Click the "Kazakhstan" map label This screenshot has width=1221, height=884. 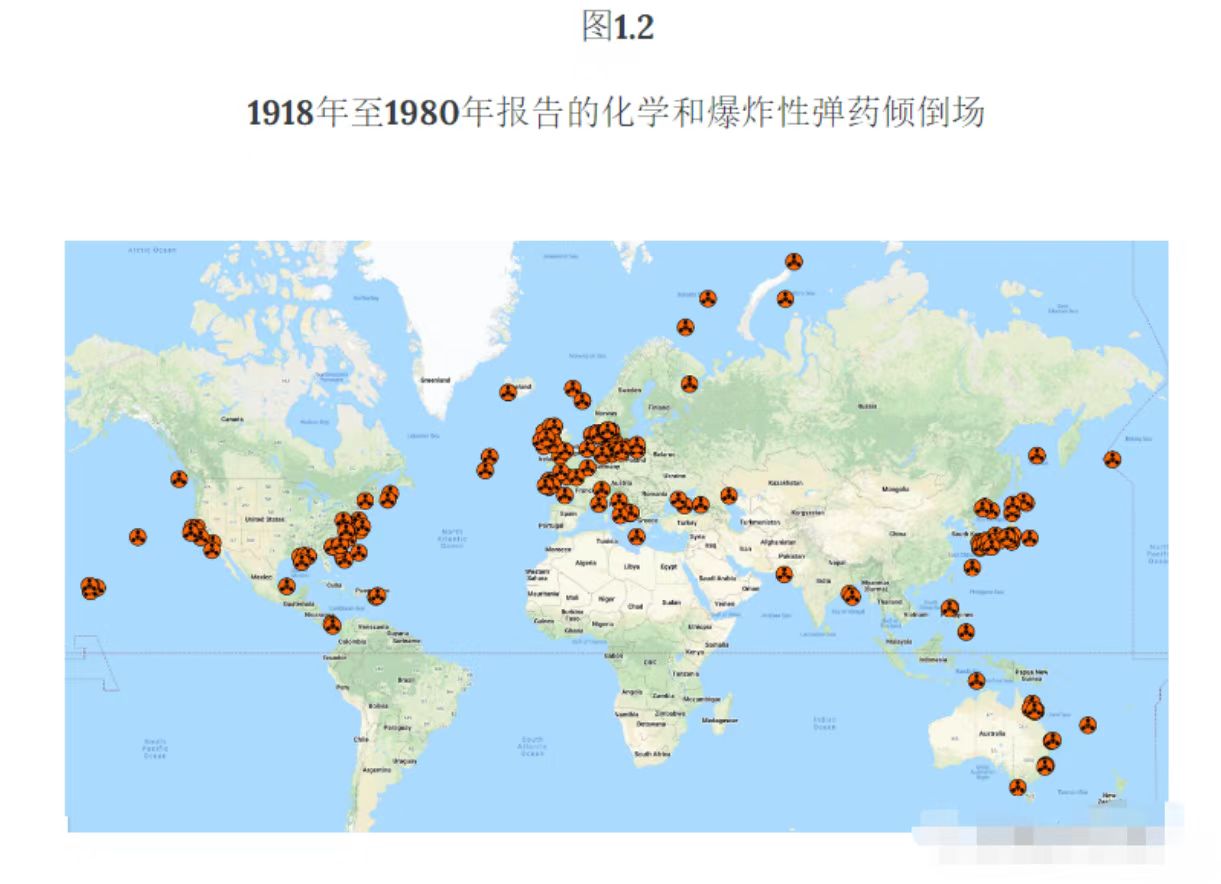(786, 482)
